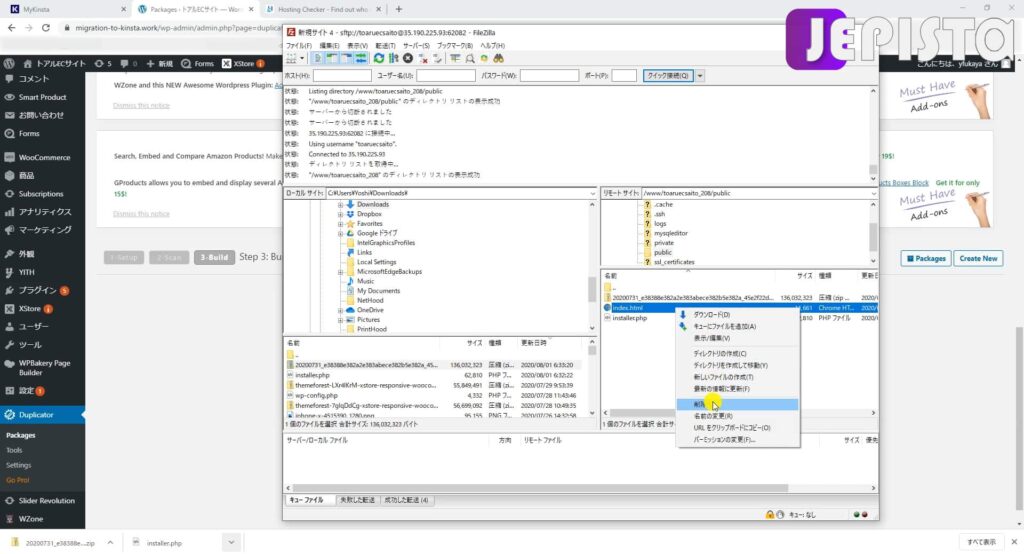Expand the Google ドライブ tree node
This screenshot has height=554, width=1024.
pos(340,233)
